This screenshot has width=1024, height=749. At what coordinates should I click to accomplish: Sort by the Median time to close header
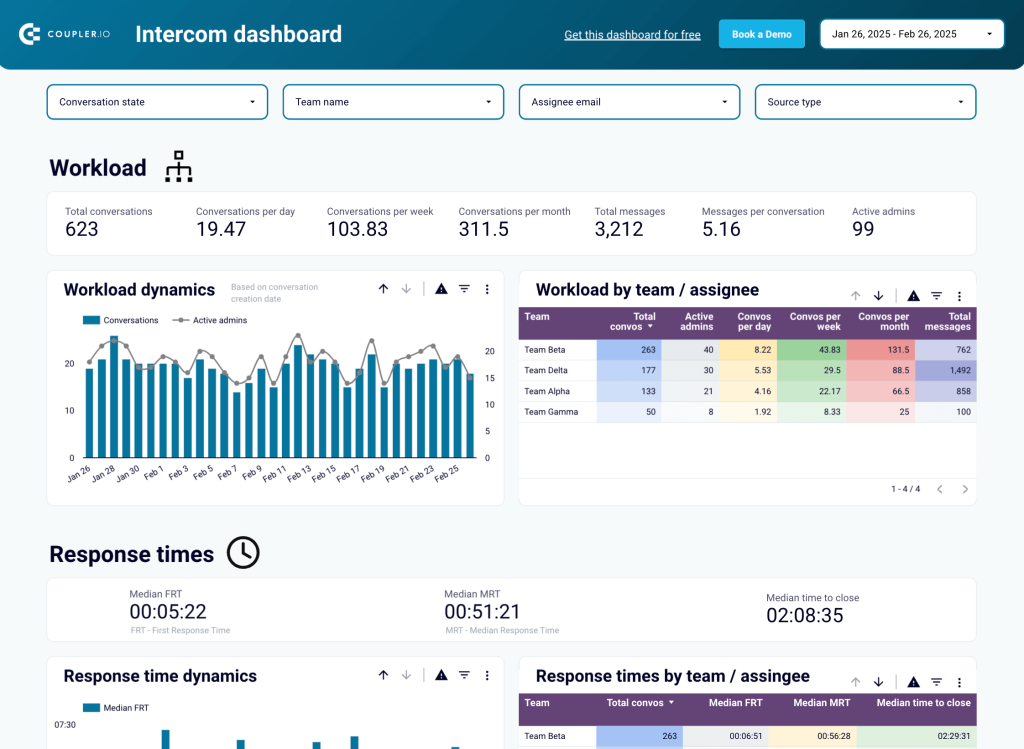tap(923, 703)
